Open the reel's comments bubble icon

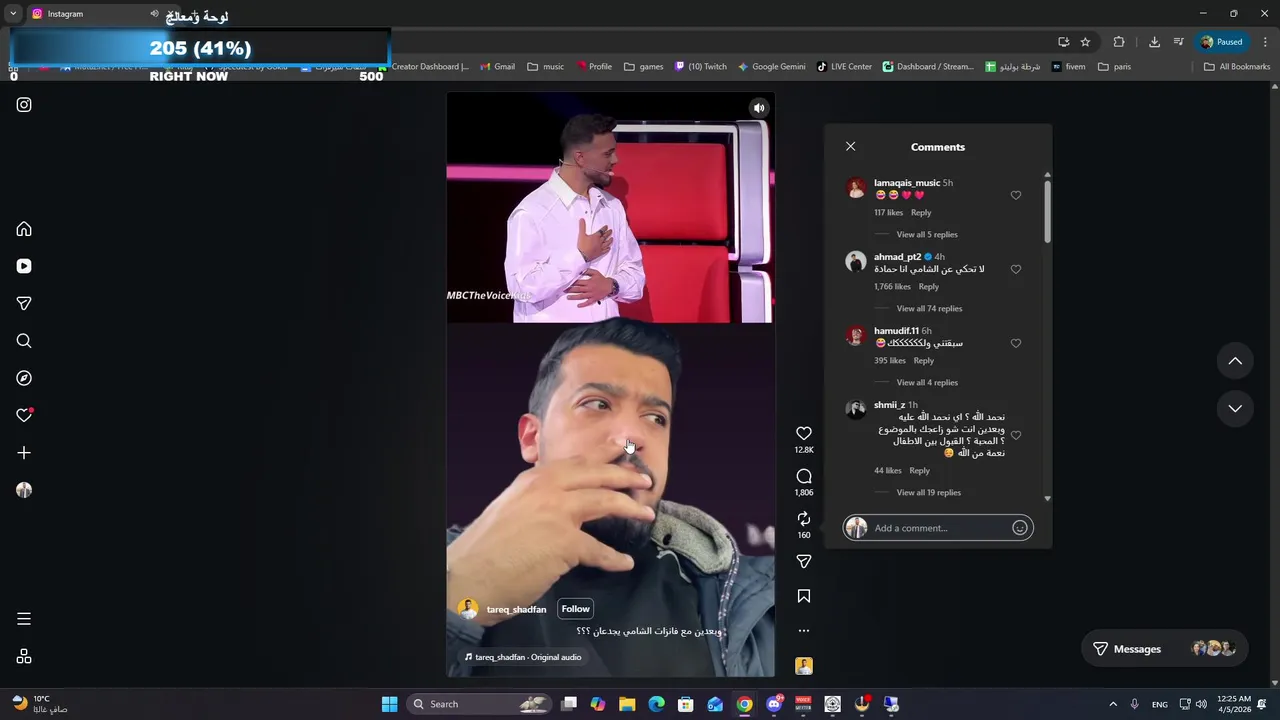(804, 476)
